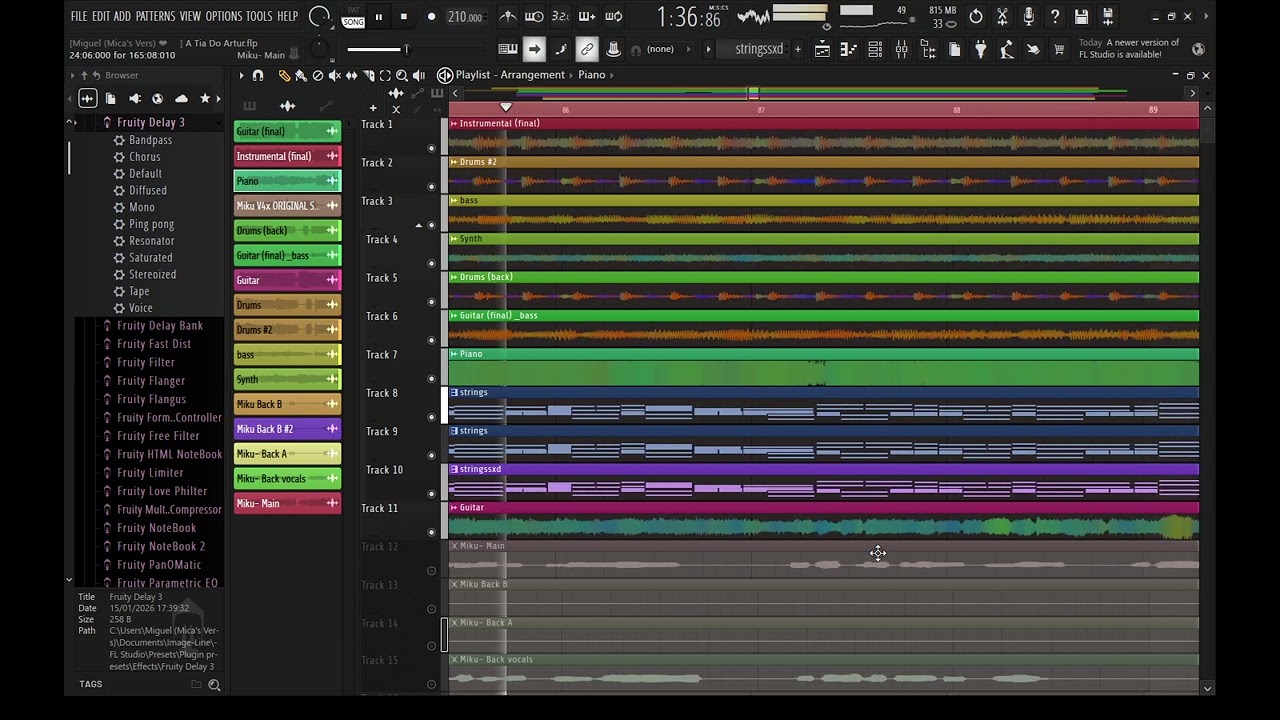The width and height of the screenshot is (1280, 720).
Task: Select the Miku Back B #2 clip
Action: pyautogui.click(x=287, y=429)
